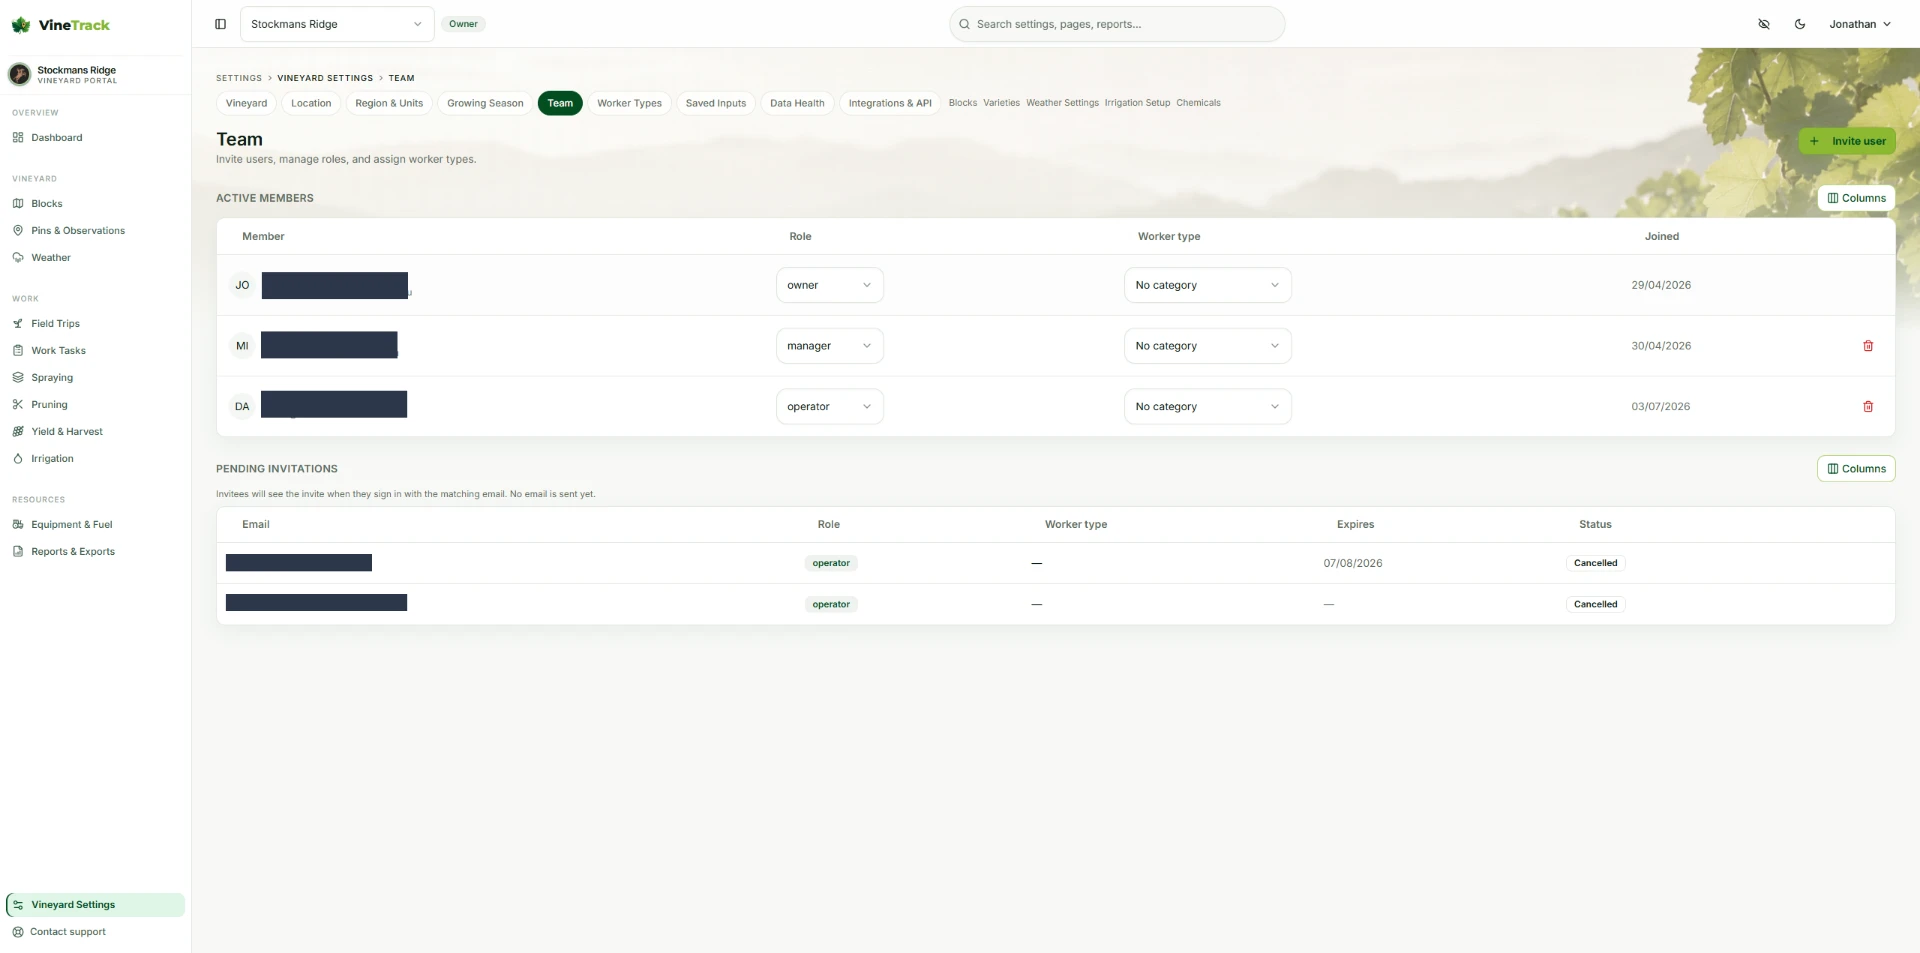Image resolution: width=1920 pixels, height=953 pixels.
Task: Navigate to Field Trips
Action: click(94, 324)
